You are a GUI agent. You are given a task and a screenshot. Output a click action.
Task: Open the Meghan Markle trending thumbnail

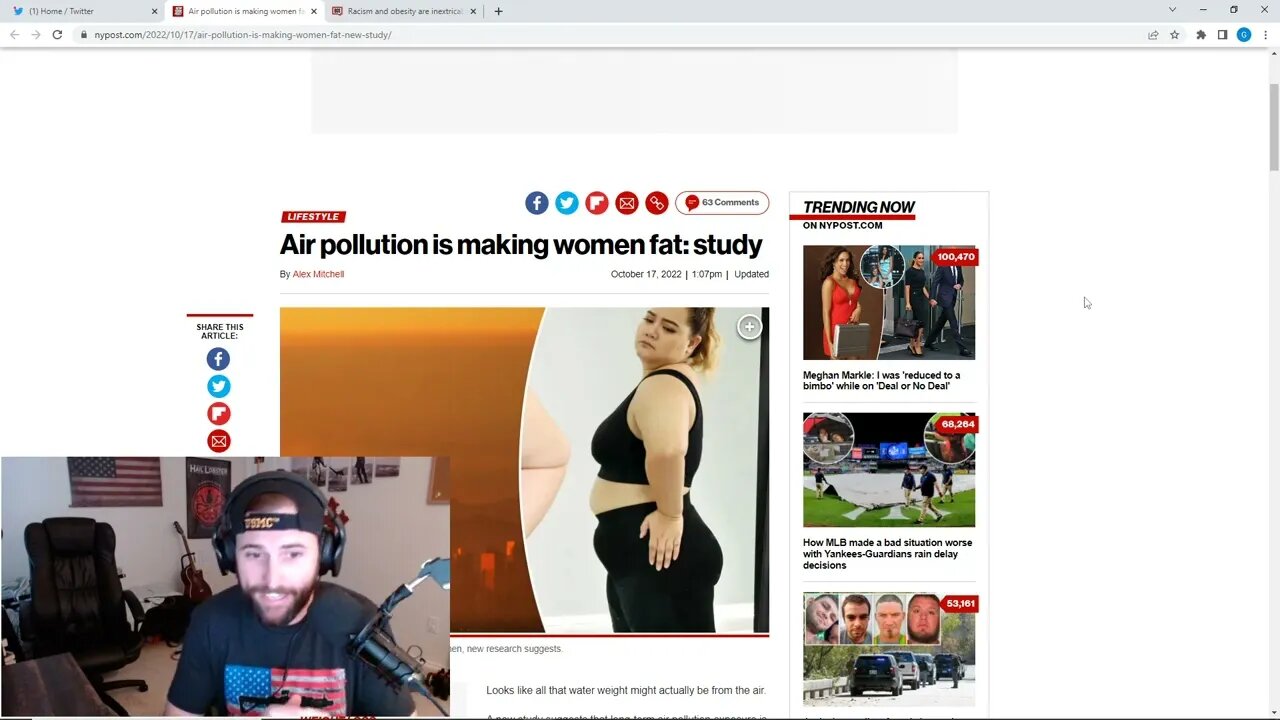889,303
